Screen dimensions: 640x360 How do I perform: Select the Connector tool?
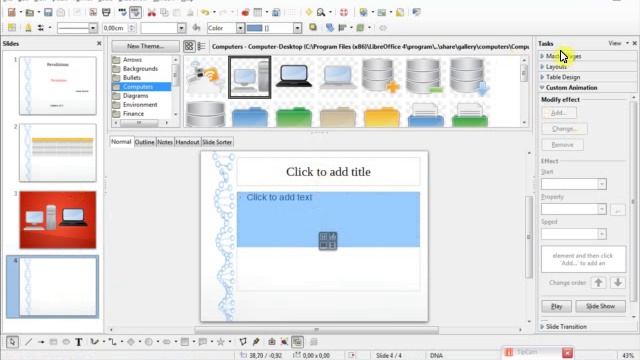112,342
